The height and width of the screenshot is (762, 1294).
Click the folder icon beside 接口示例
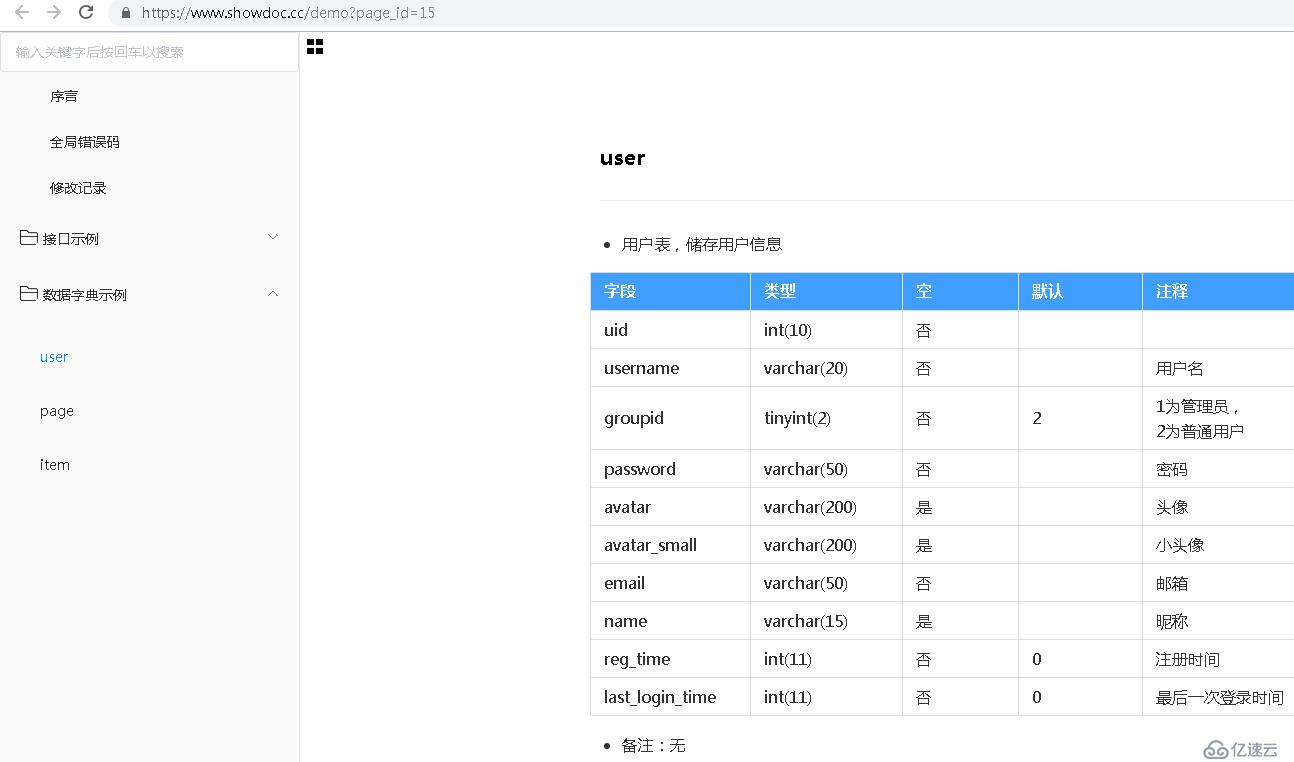[29, 237]
